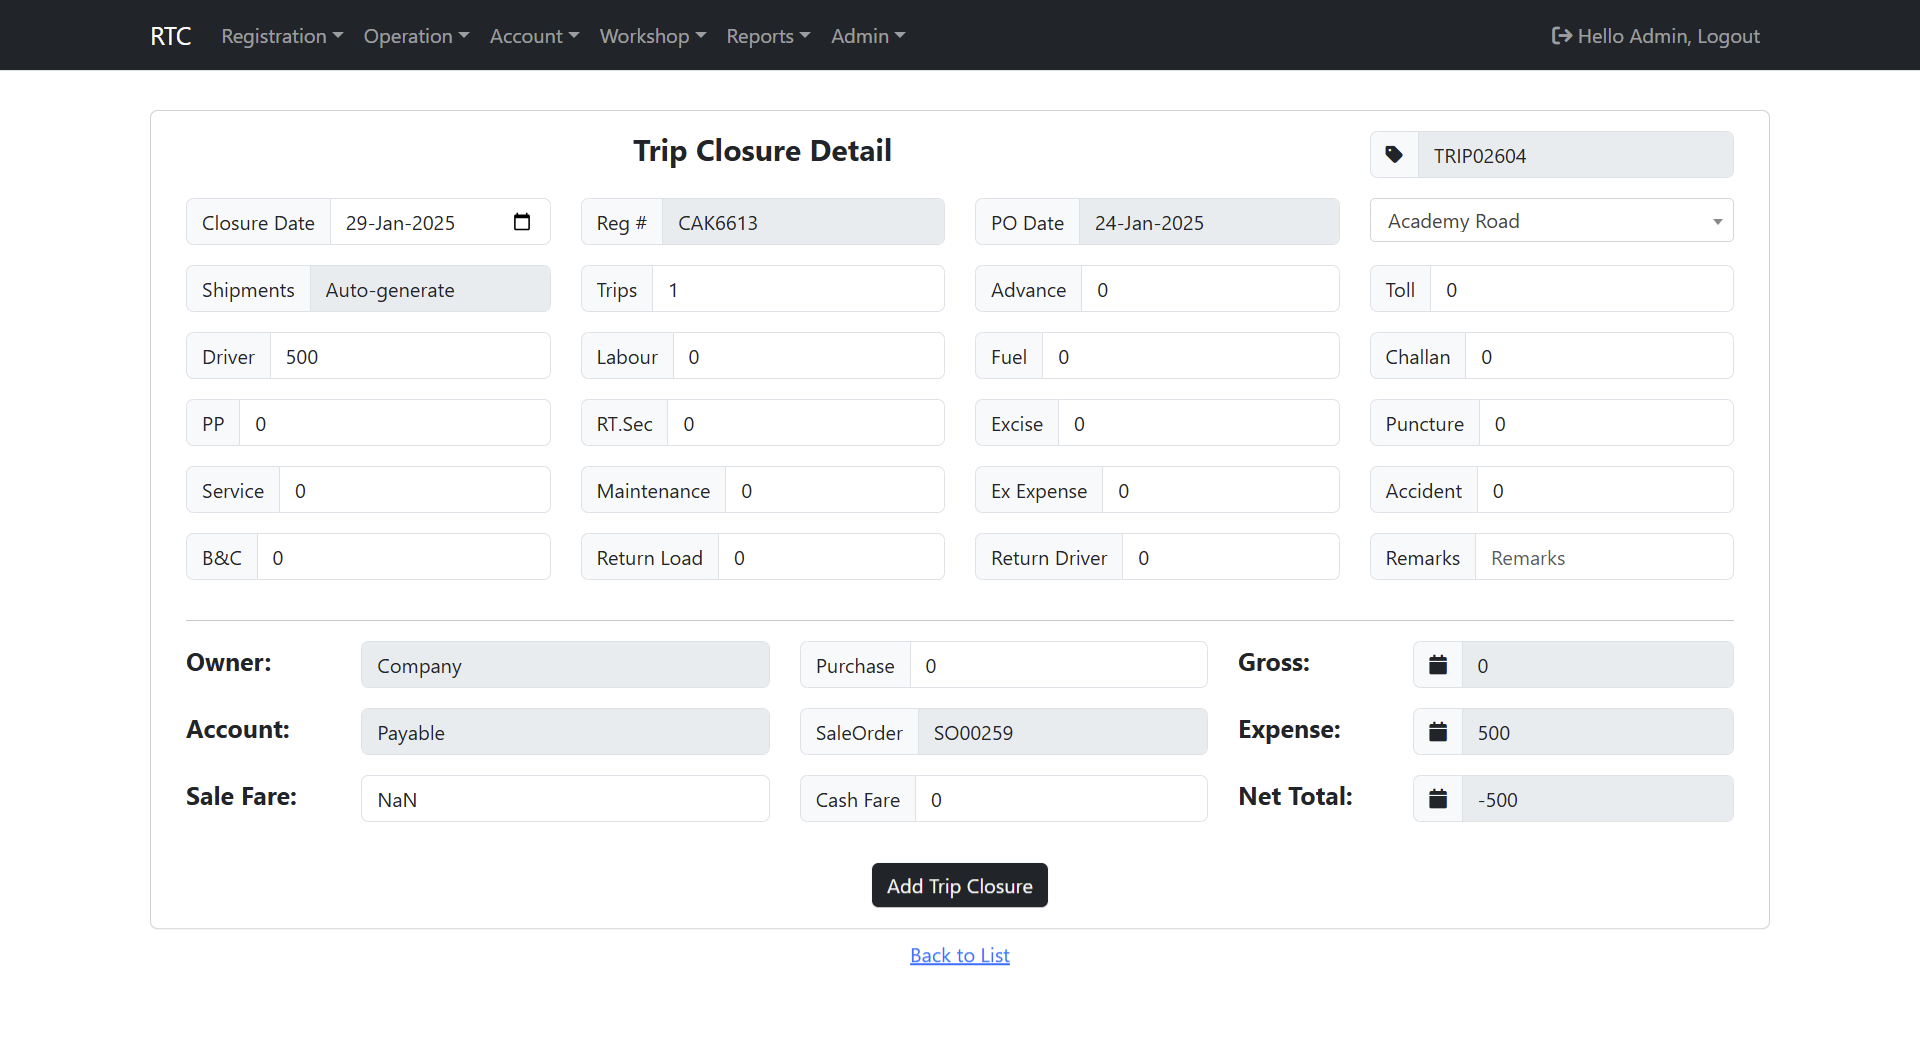The image size is (1920, 1055).
Task: Click the tag icon beside TRIP02604
Action: tap(1394, 155)
